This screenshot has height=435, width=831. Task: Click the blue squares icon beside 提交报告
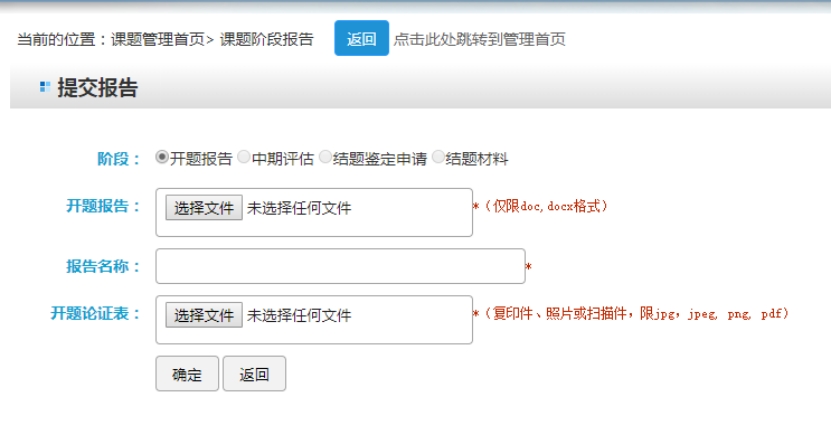point(44,87)
